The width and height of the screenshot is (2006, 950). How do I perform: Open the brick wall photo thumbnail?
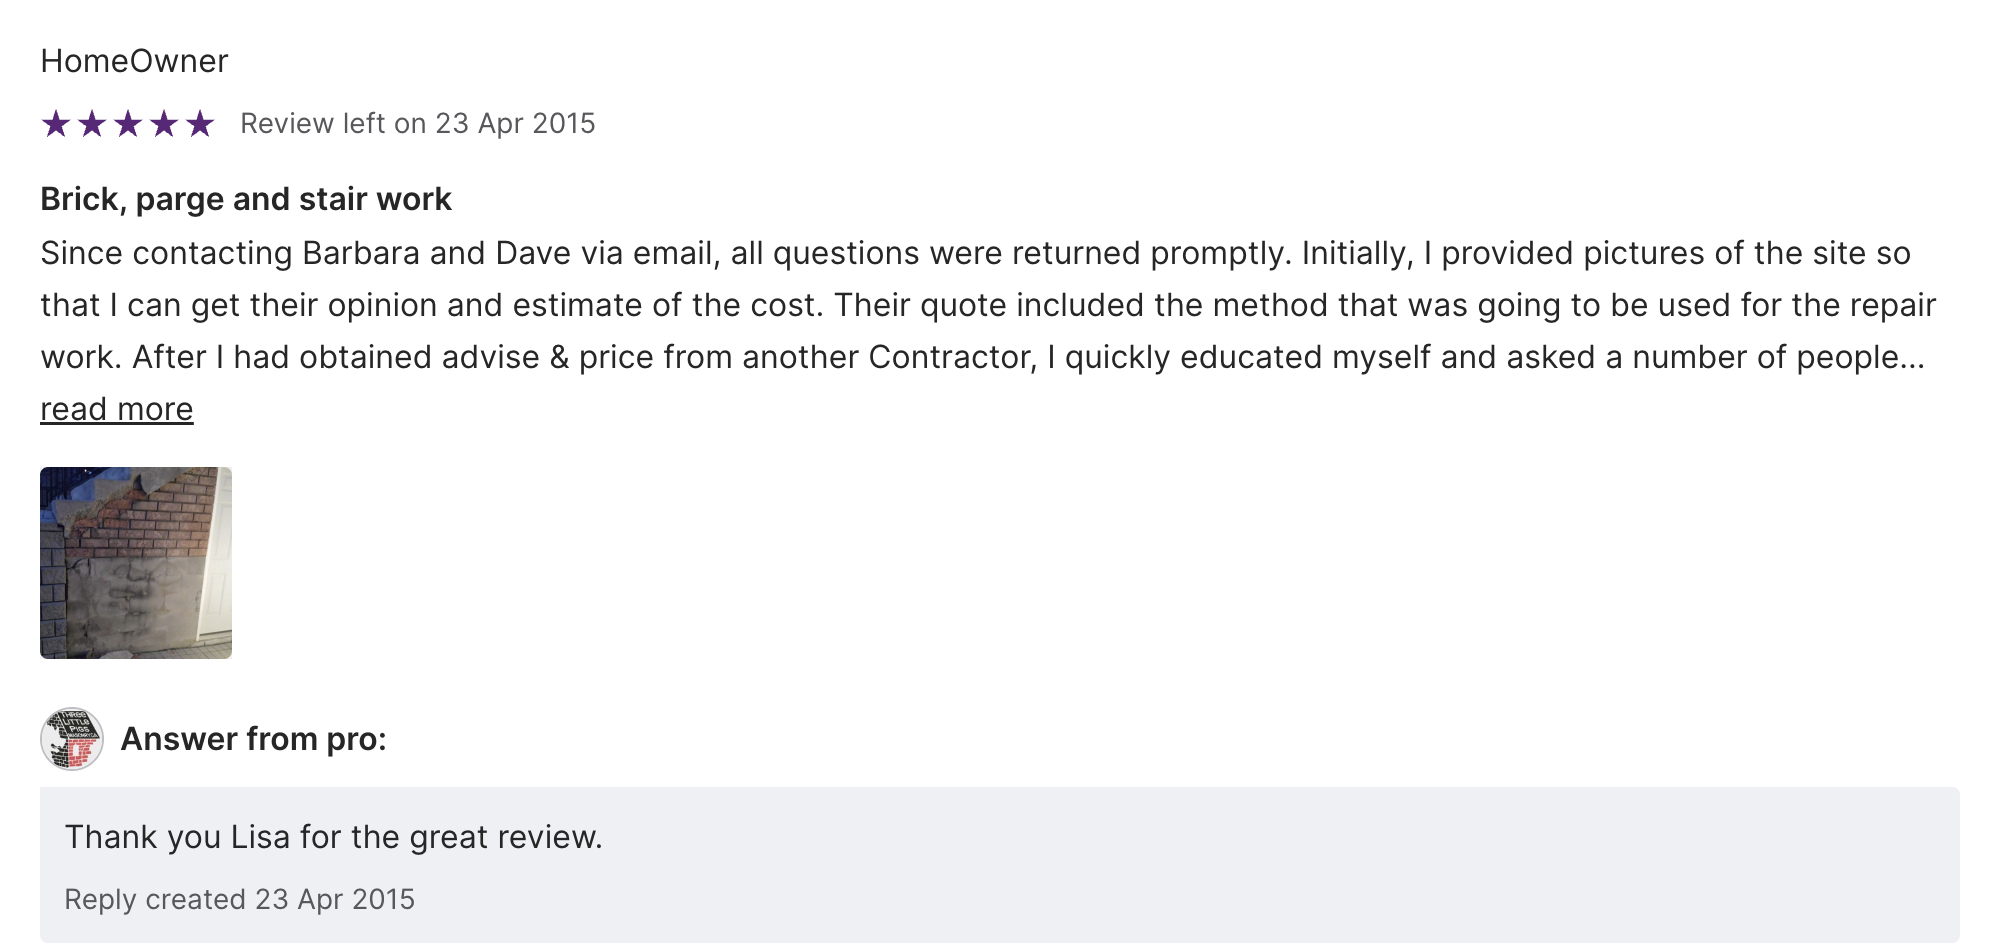point(136,563)
